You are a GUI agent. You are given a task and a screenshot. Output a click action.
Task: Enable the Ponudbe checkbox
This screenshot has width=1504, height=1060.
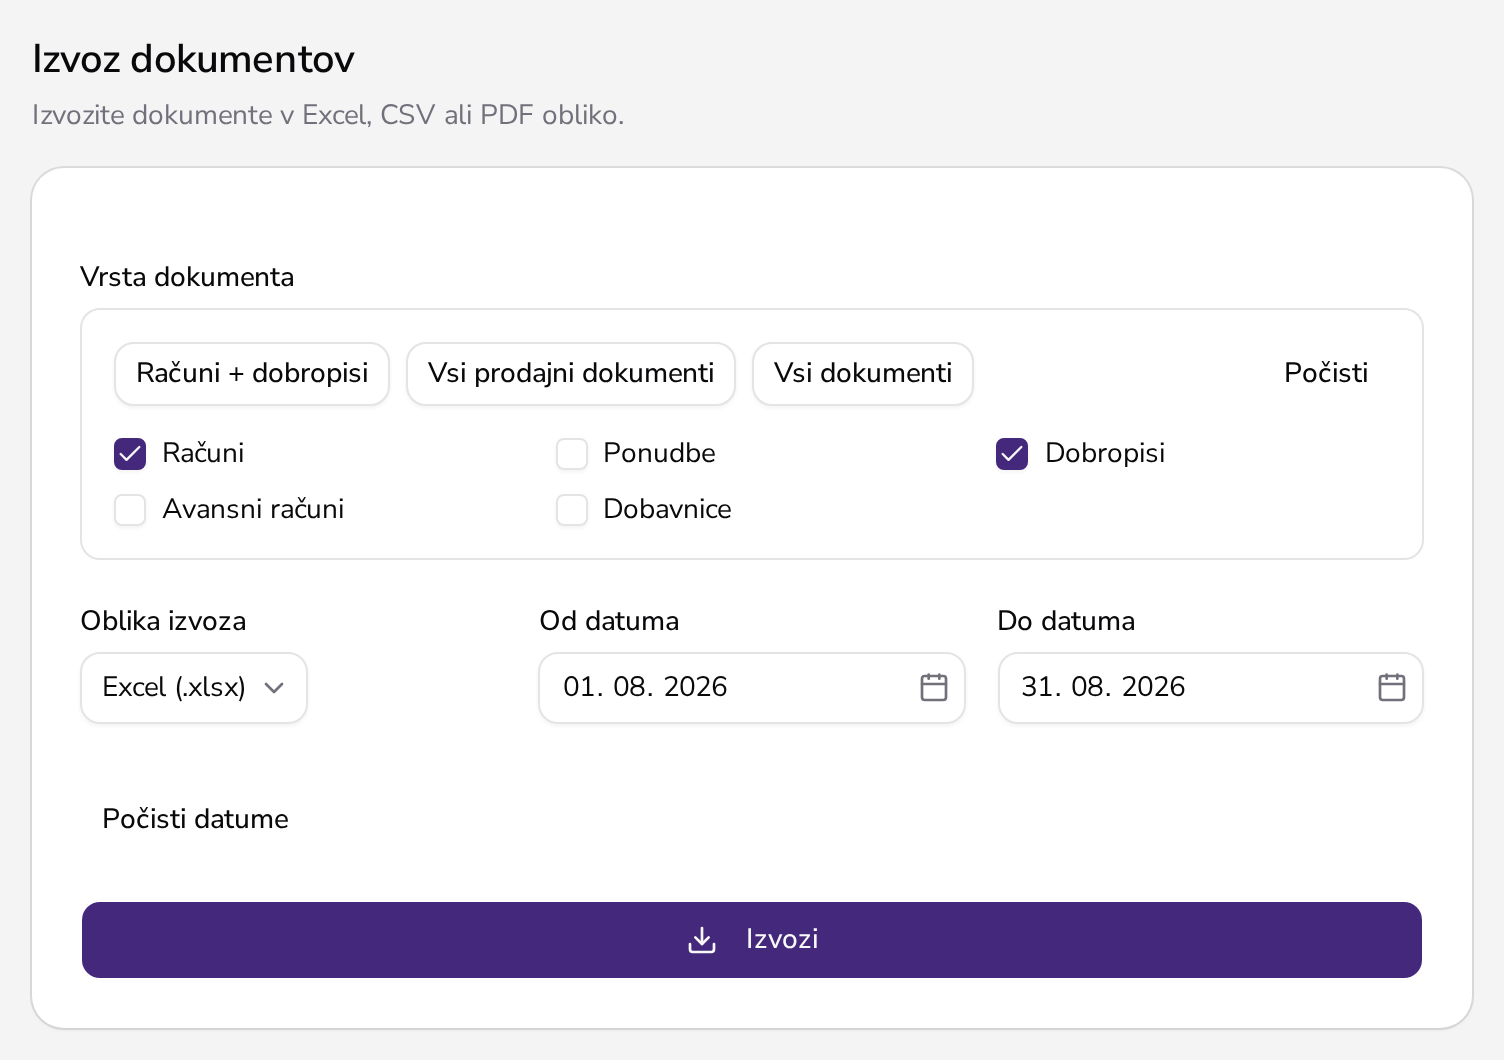pos(572,454)
